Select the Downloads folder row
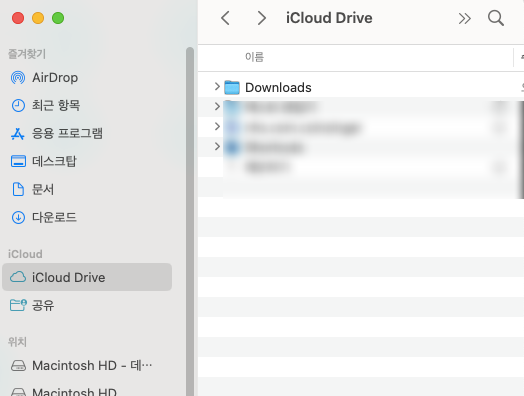Viewport: 524px width, 396px height. tap(361, 87)
